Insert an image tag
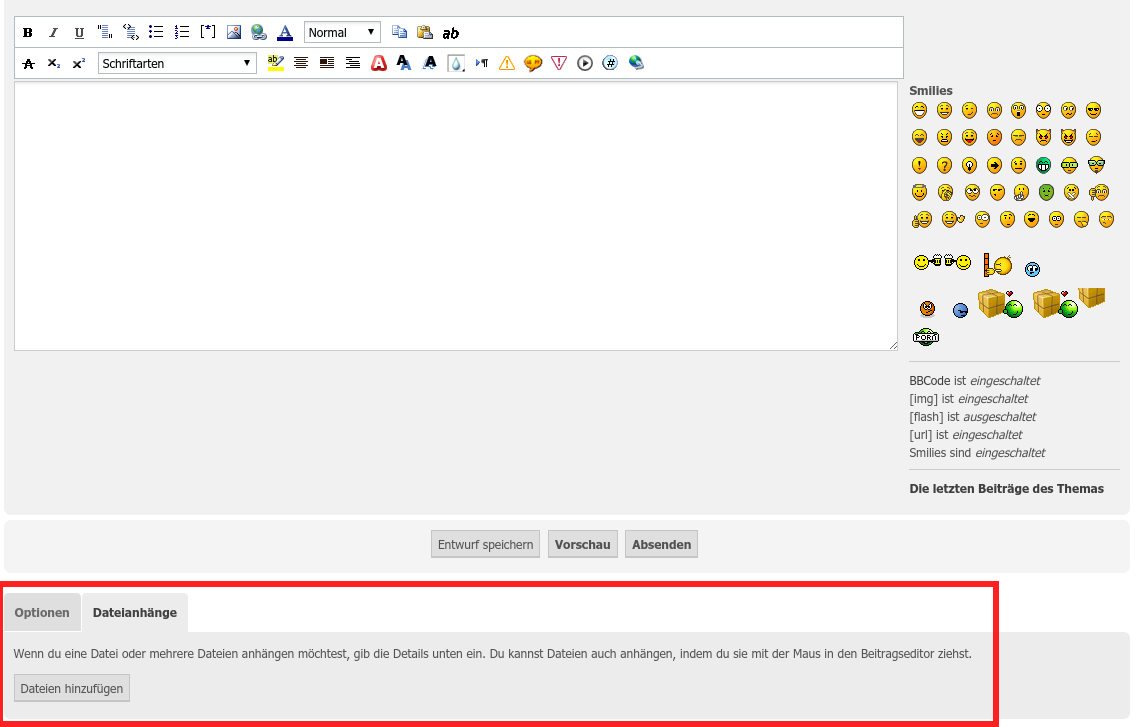1136x727 pixels. pyautogui.click(x=234, y=32)
